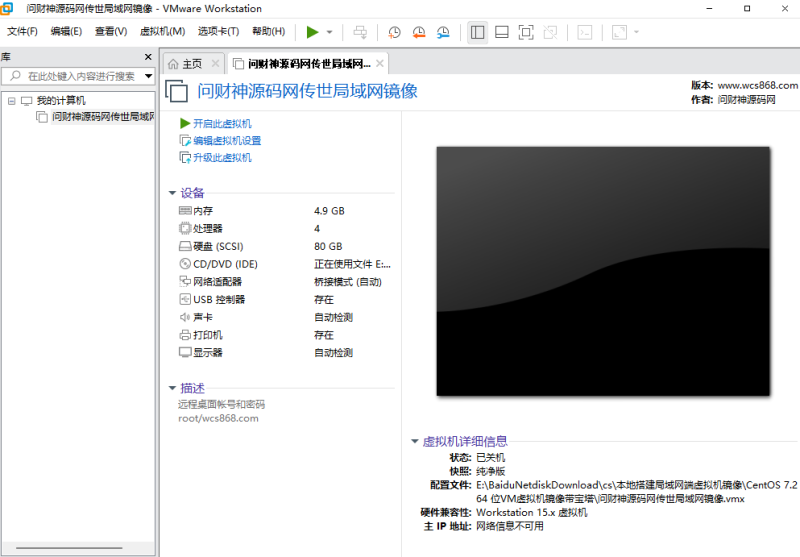The width and height of the screenshot is (800, 557).
Task: Click the hard disk icon beside 硬盘
Action: coord(185,246)
